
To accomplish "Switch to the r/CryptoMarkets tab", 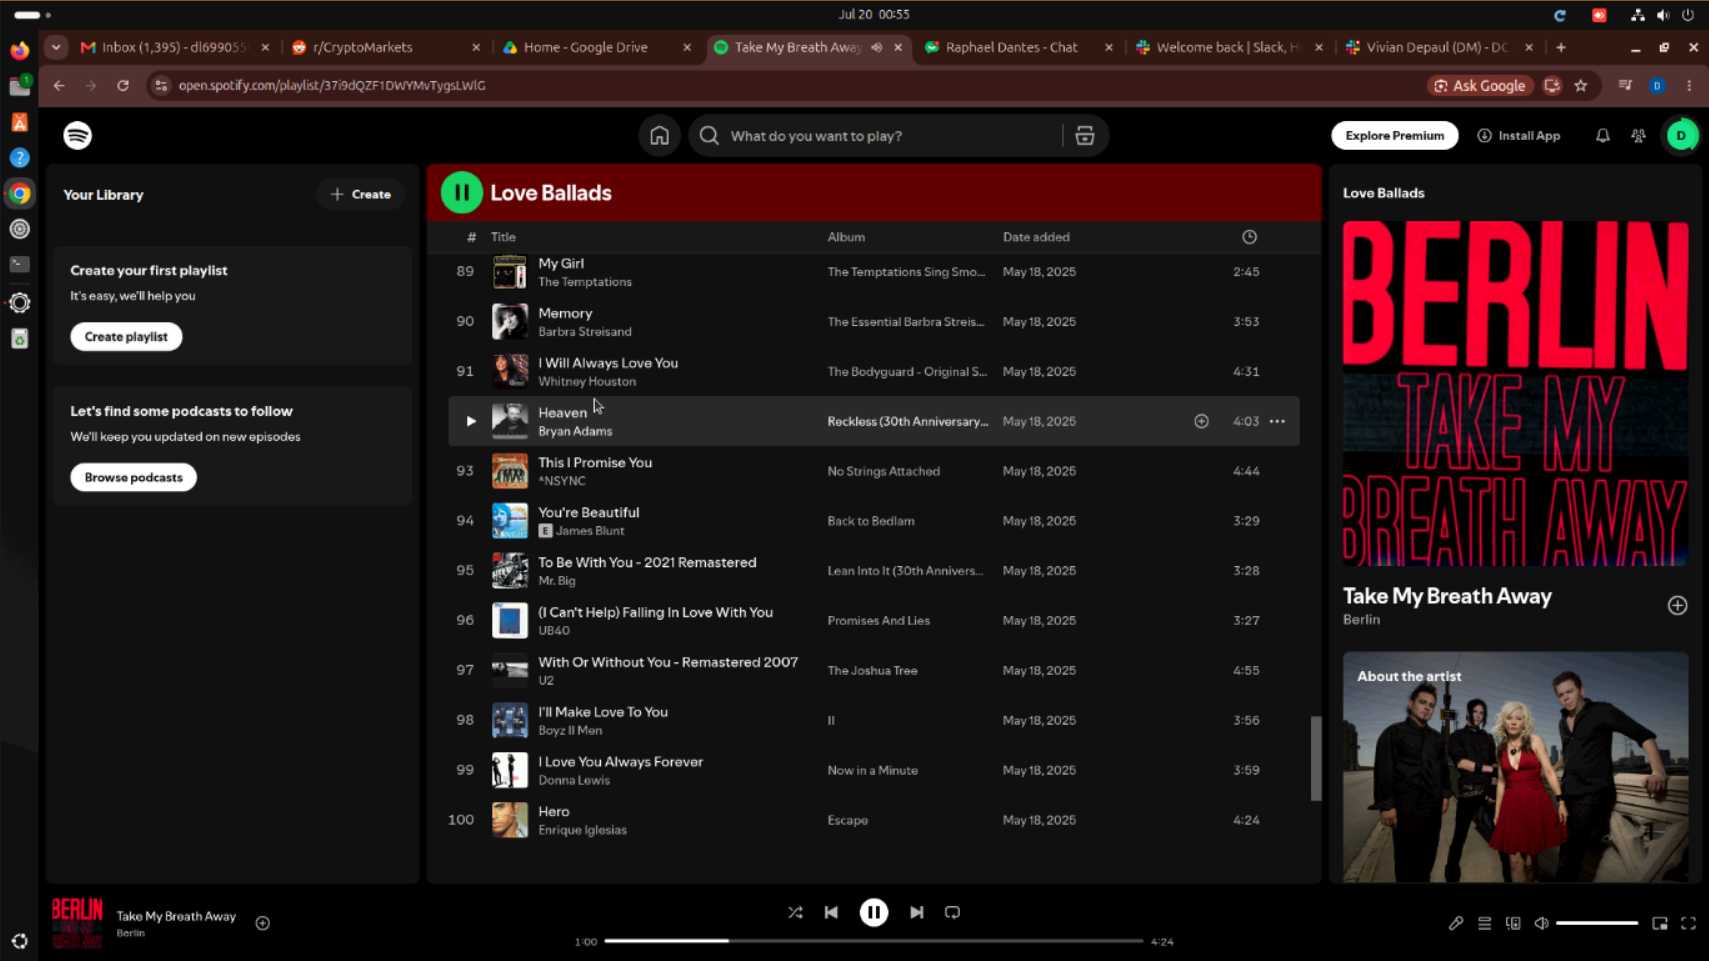I will coord(384,47).
